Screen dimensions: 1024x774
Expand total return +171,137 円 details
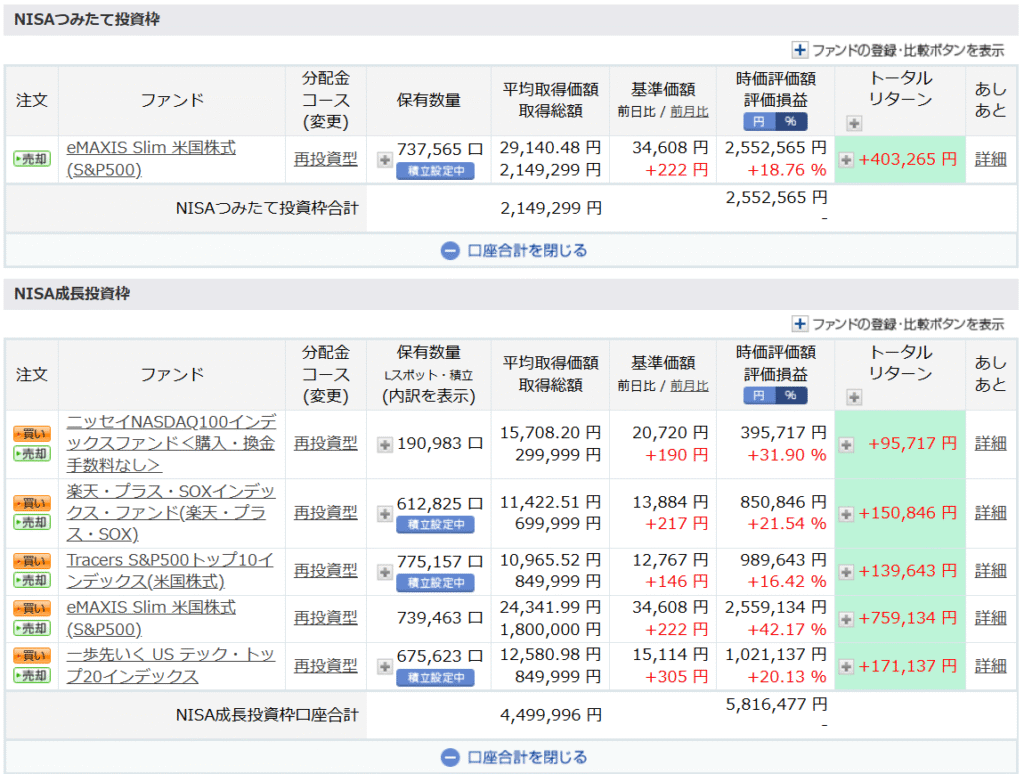(x=846, y=666)
